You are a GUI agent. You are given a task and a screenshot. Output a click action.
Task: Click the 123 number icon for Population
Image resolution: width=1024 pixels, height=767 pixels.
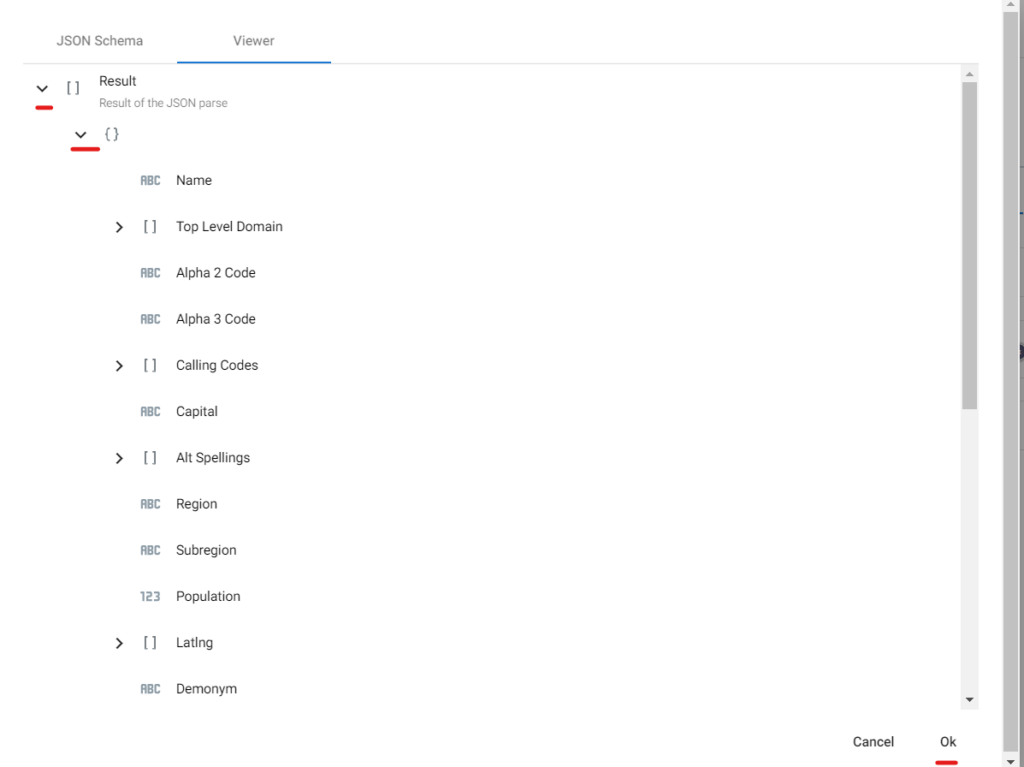coord(150,596)
